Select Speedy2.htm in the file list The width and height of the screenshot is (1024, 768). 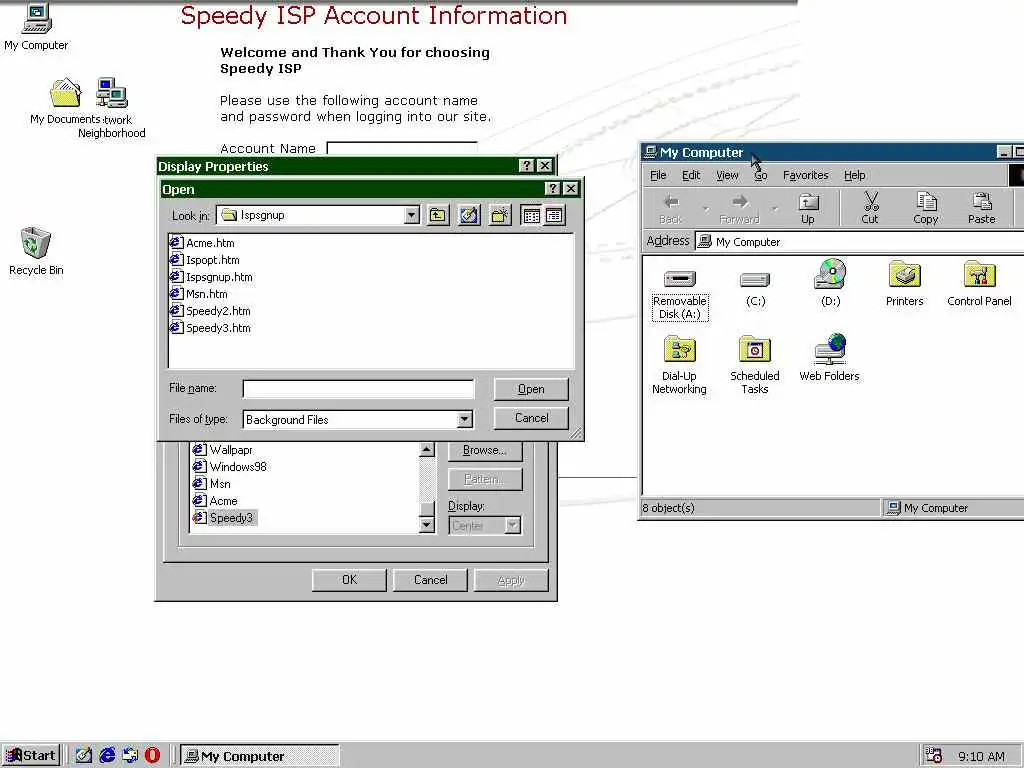(x=210, y=311)
